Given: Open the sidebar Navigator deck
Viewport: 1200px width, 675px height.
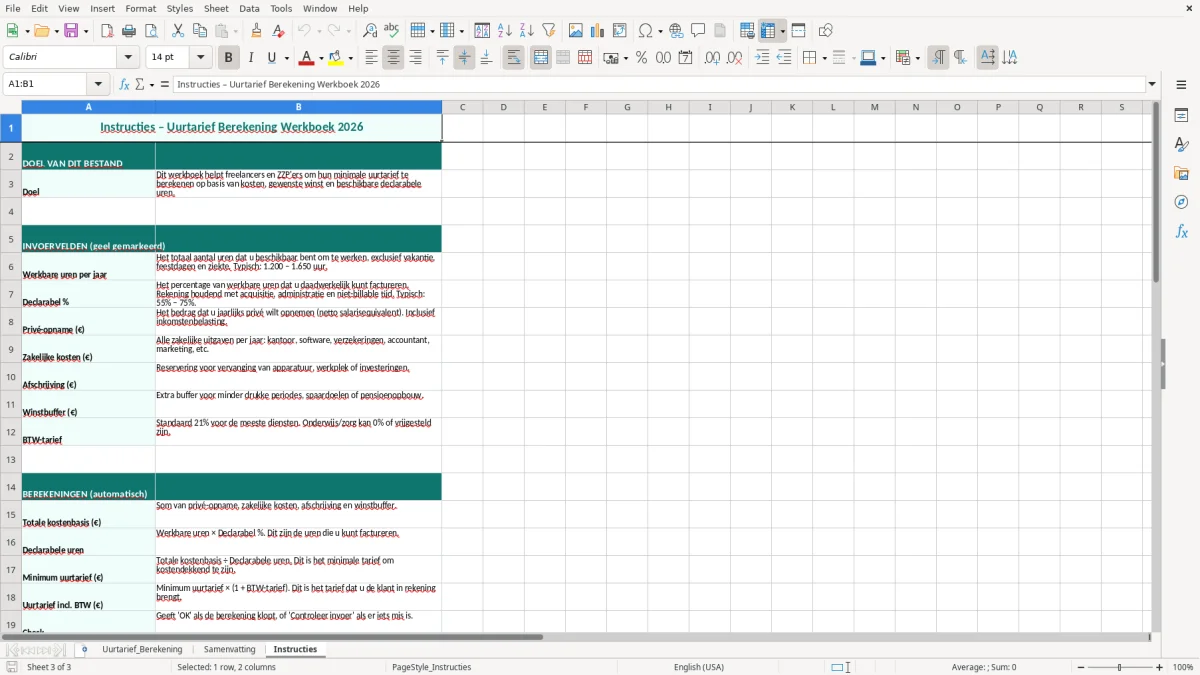Looking at the screenshot, I should tap(1181, 202).
